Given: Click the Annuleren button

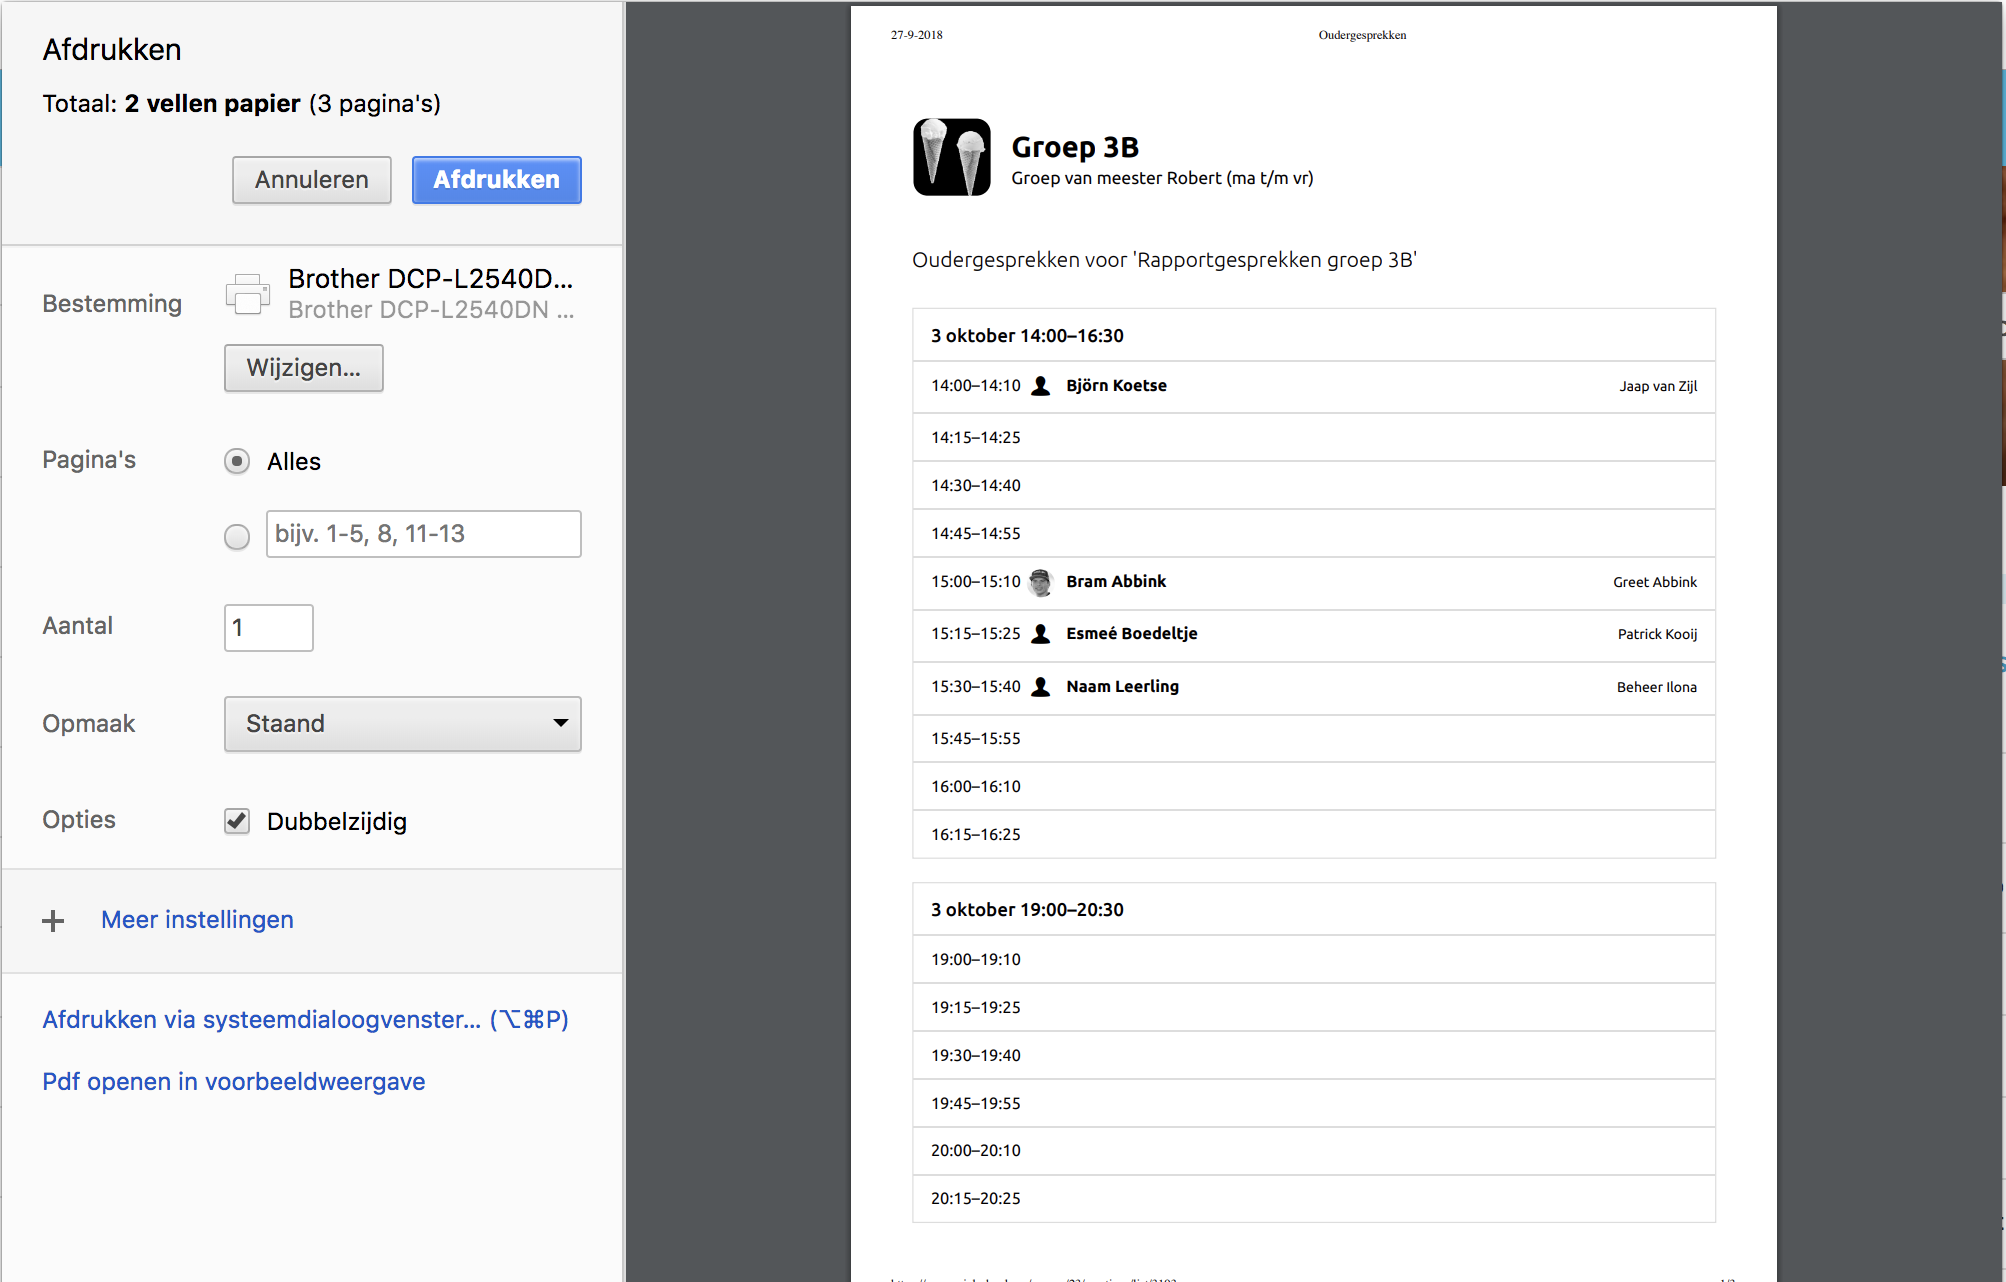Looking at the screenshot, I should click(x=311, y=180).
